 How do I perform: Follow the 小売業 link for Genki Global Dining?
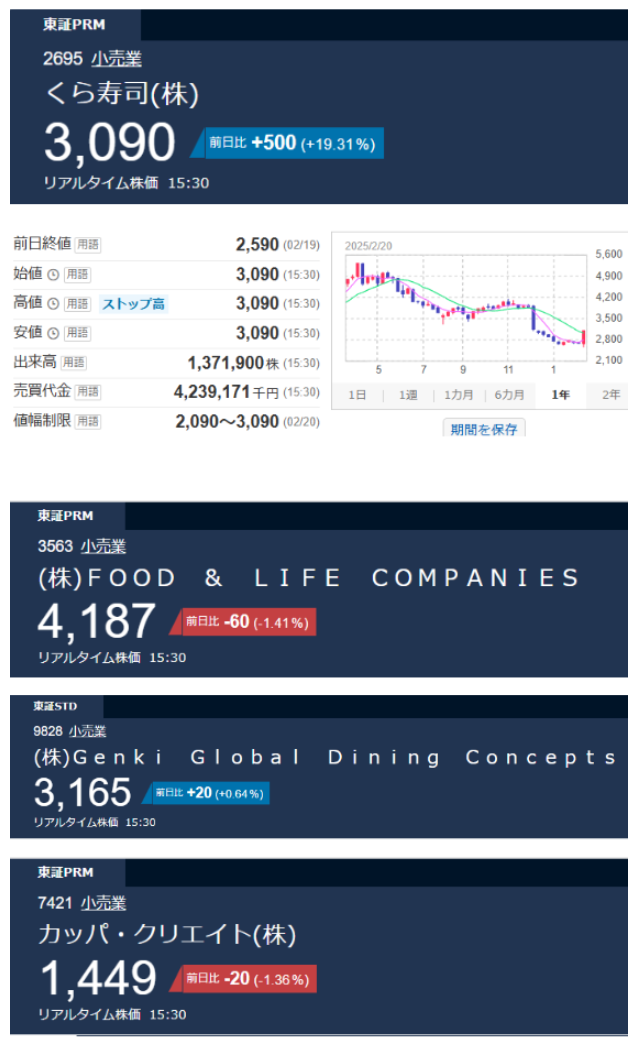[x=87, y=731]
